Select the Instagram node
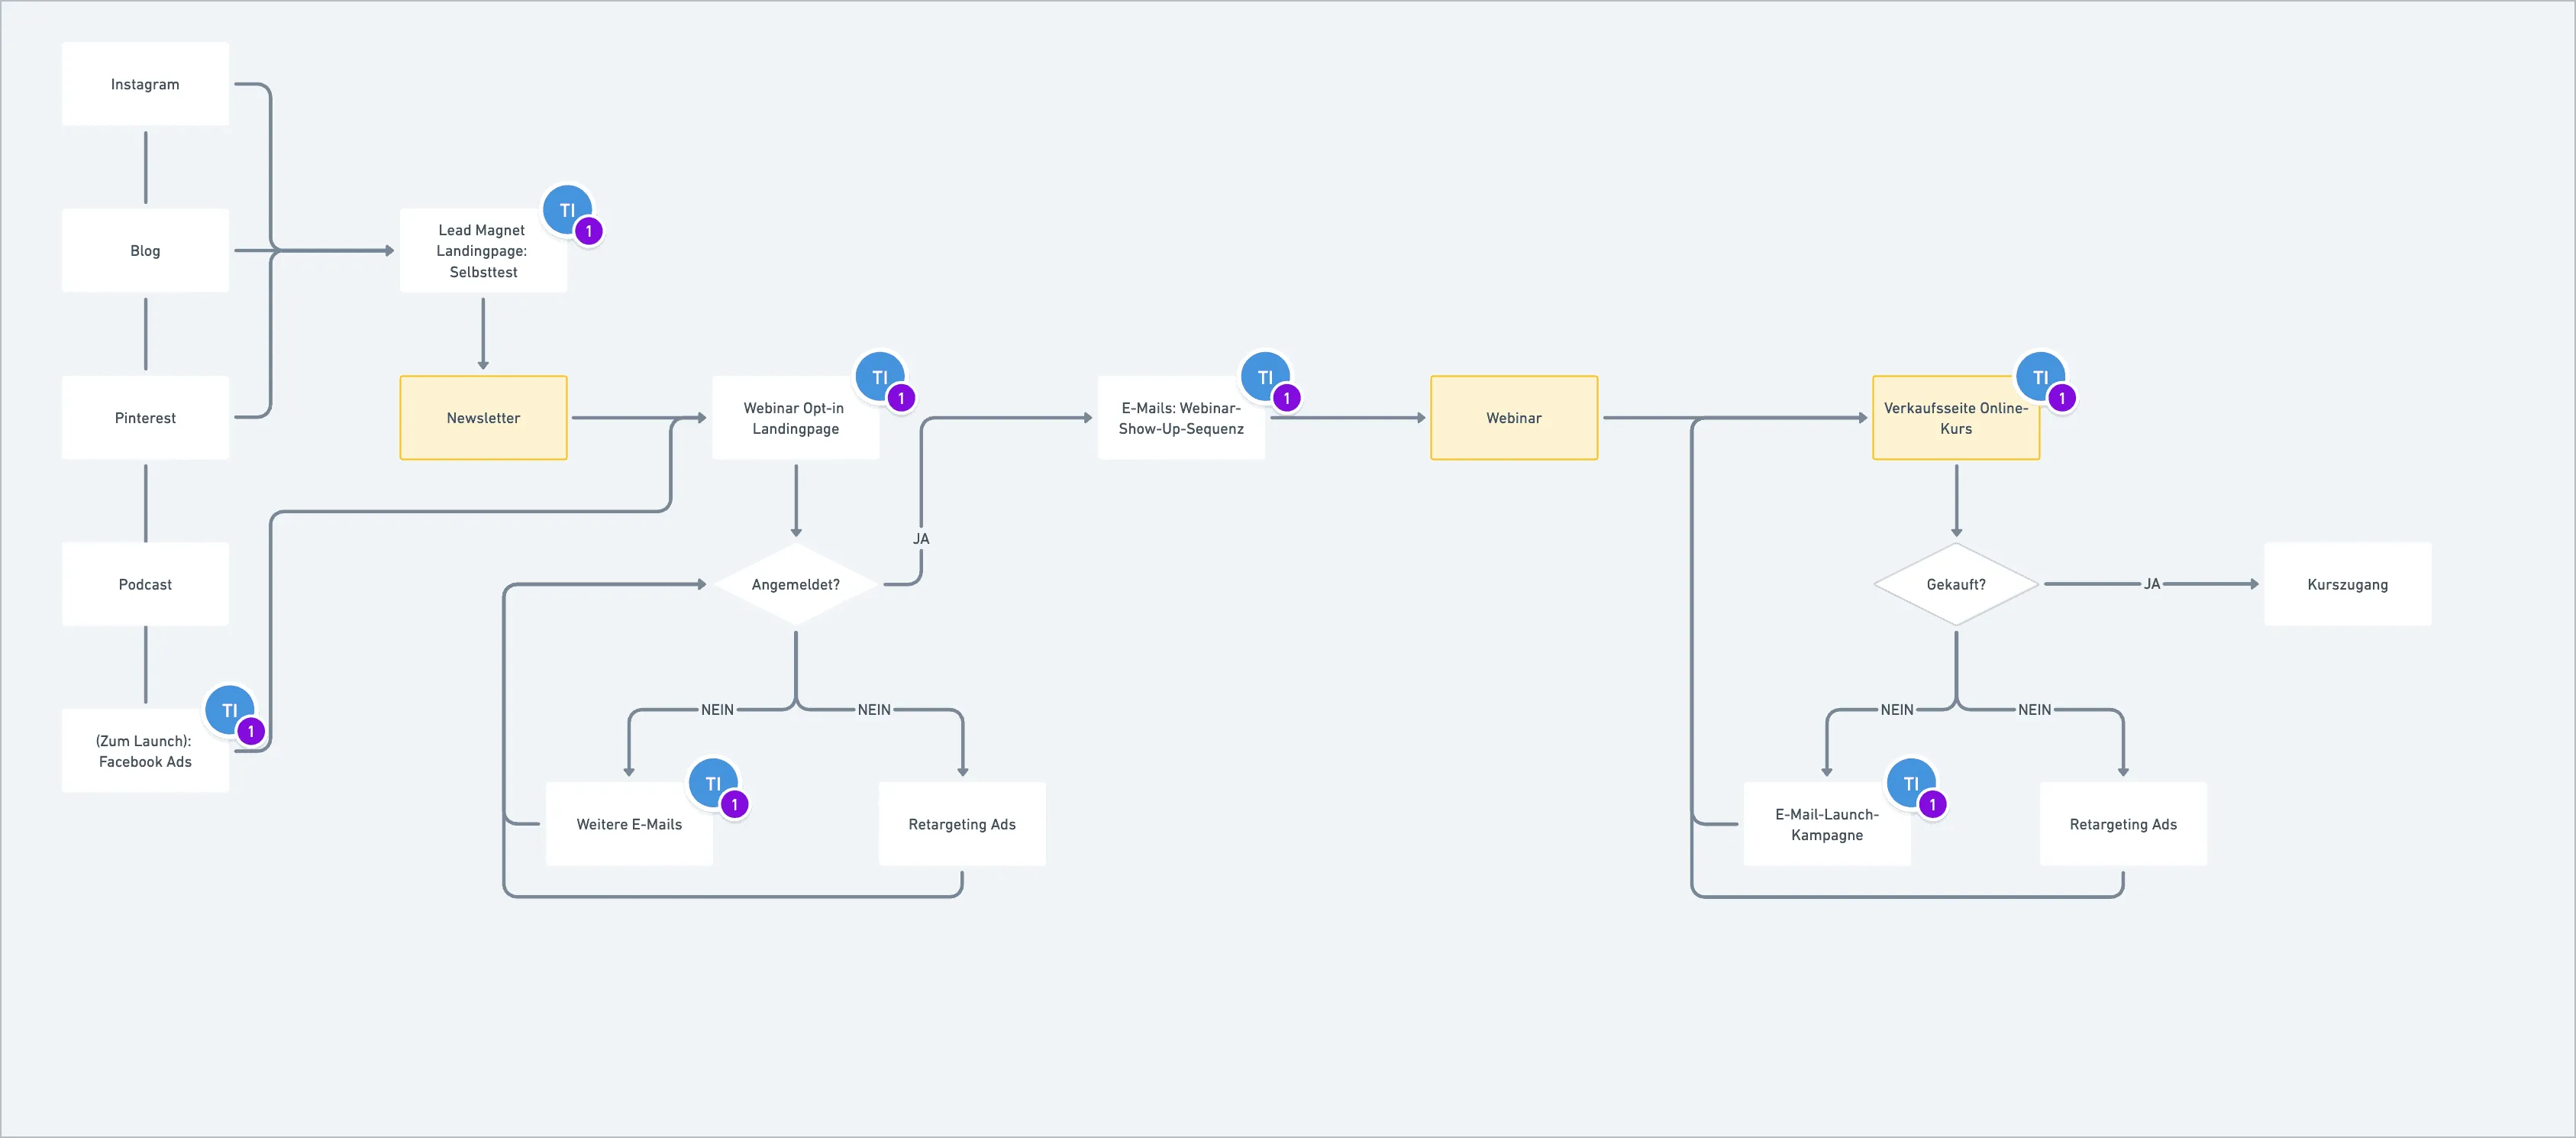The width and height of the screenshot is (2576, 1138). pos(145,84)
